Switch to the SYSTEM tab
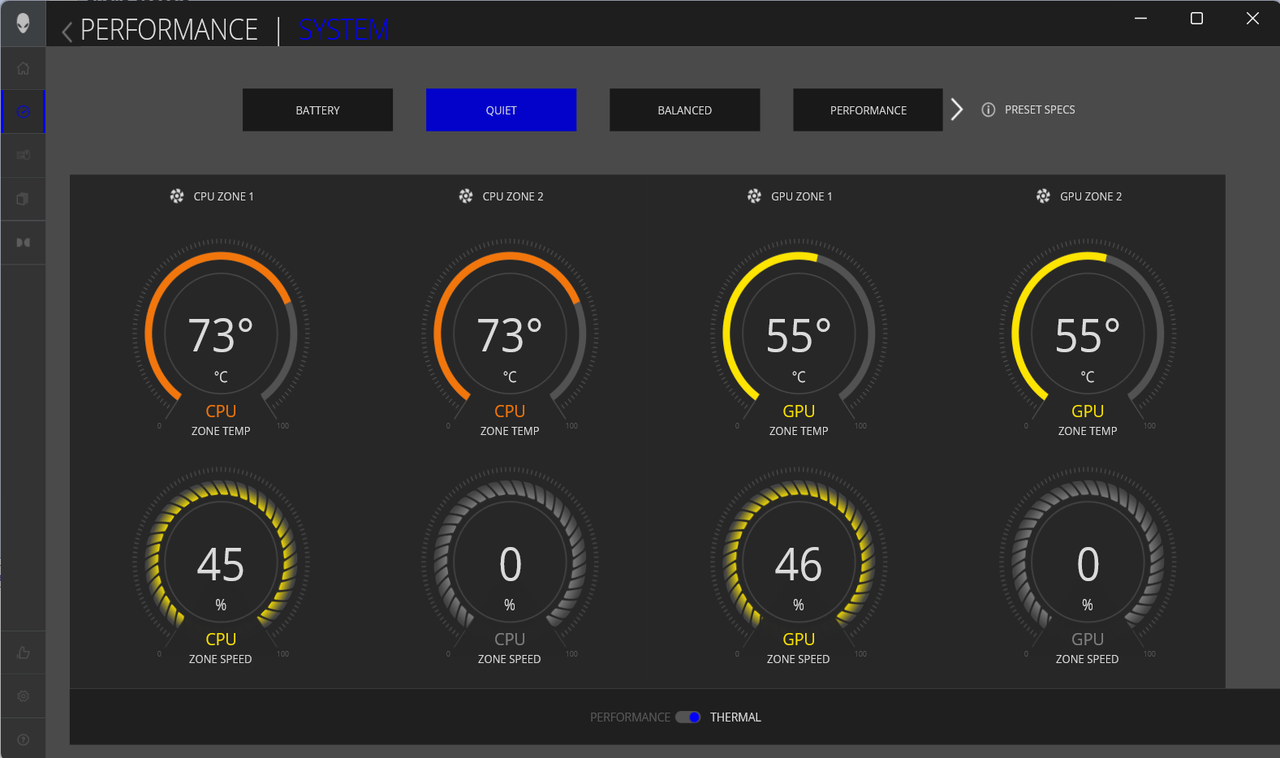1280x758 pixels. point(342,30)
